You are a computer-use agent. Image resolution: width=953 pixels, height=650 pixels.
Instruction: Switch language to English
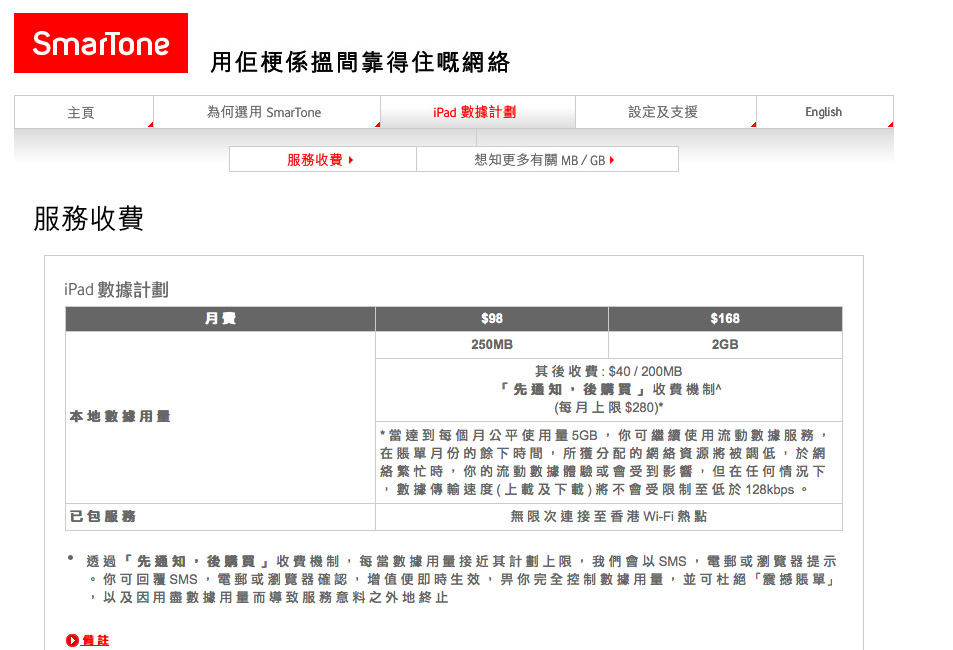(823, 112)
